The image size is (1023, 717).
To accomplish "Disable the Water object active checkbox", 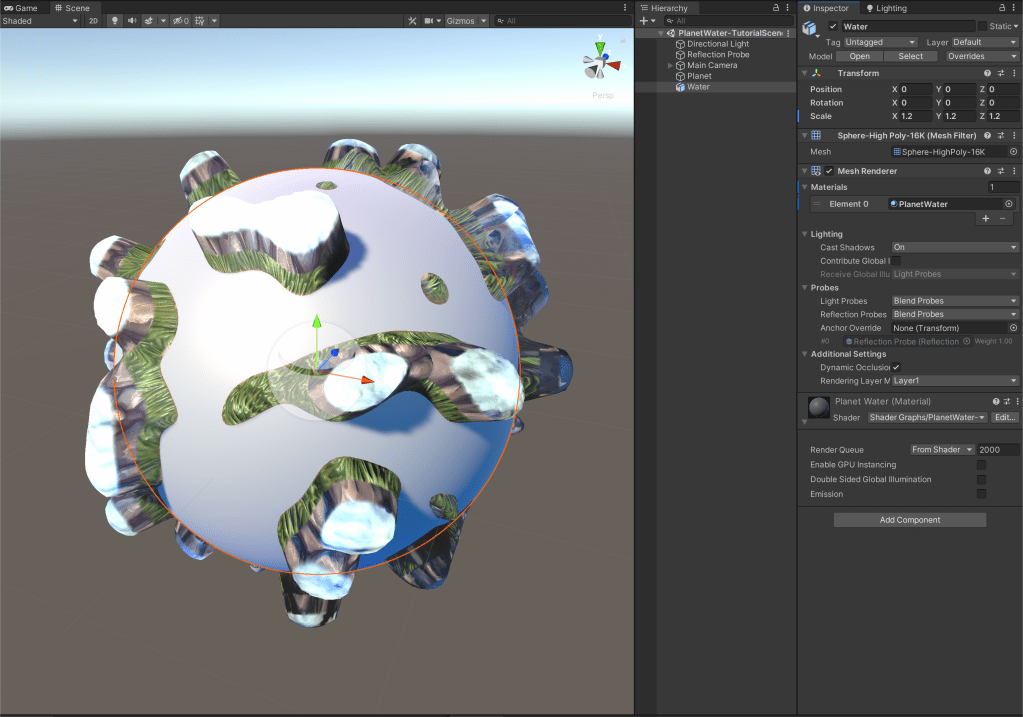I will coord(833,26).
